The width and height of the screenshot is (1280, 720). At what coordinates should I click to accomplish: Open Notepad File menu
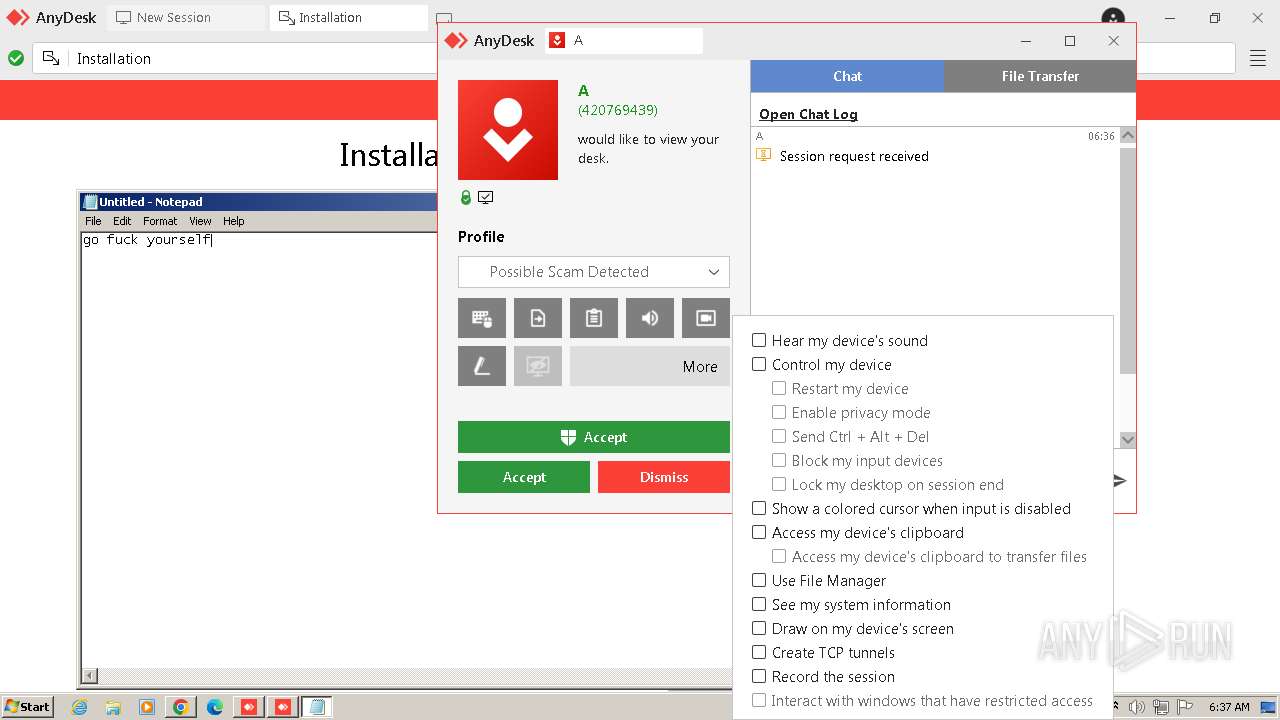(x=93, y=221)
